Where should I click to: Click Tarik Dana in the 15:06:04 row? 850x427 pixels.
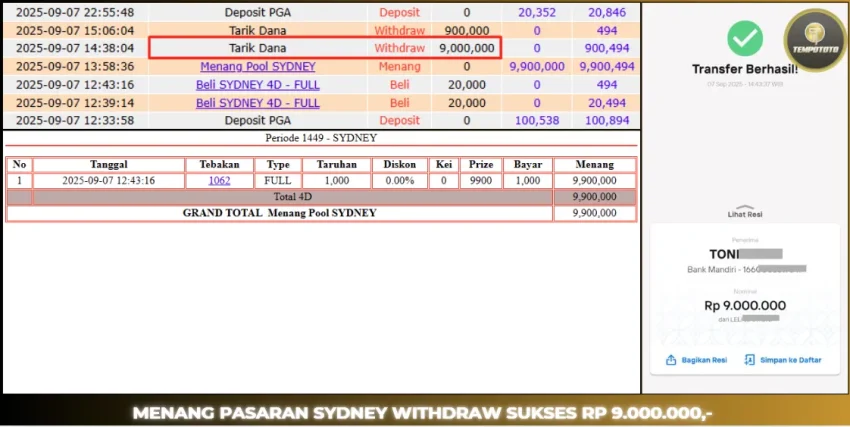click(257, 30)
